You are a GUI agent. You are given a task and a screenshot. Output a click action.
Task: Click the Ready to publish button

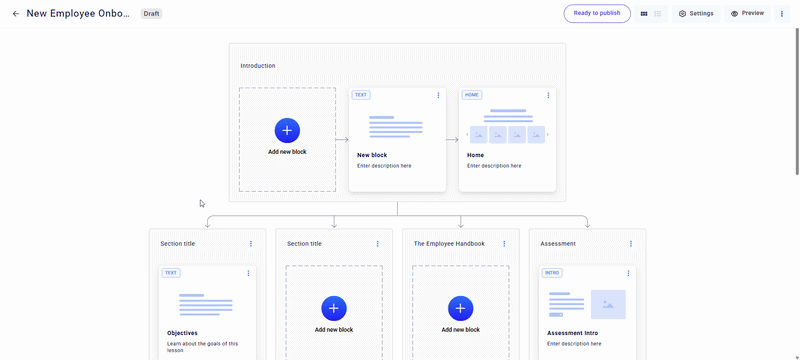pyautogui.click(x=597, y=14)
